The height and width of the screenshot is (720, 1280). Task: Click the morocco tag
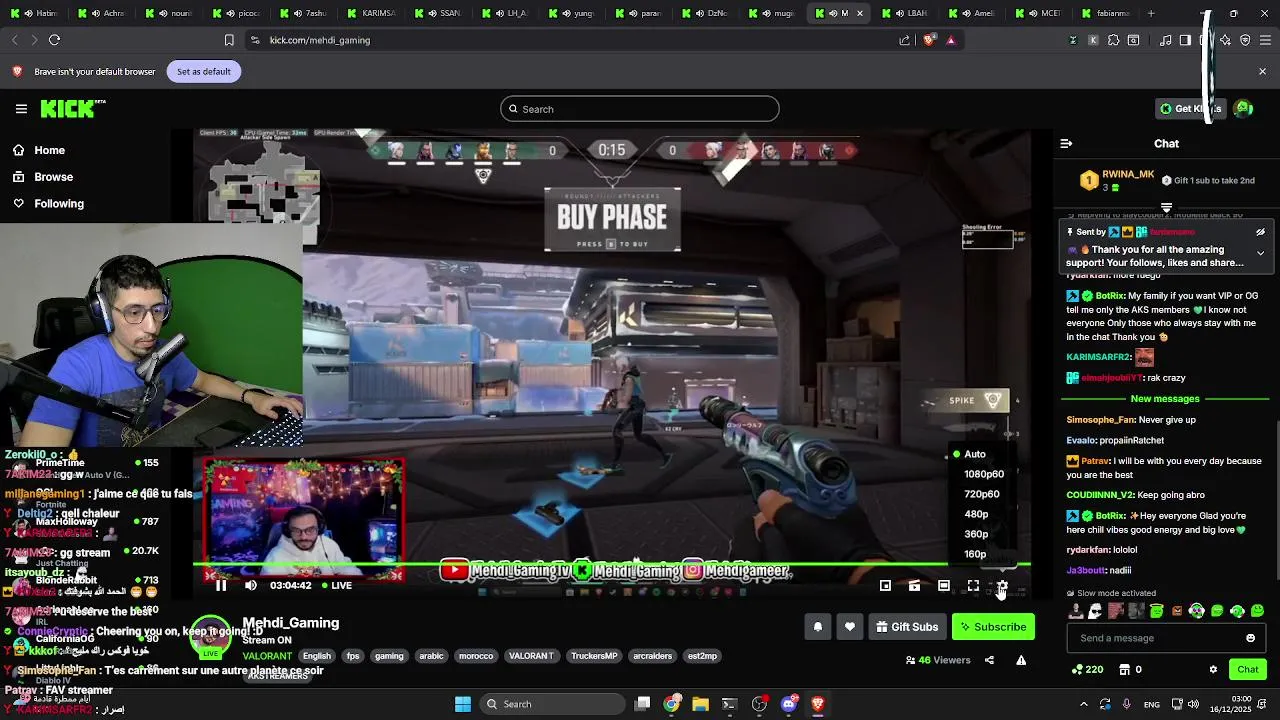[476, 656]
